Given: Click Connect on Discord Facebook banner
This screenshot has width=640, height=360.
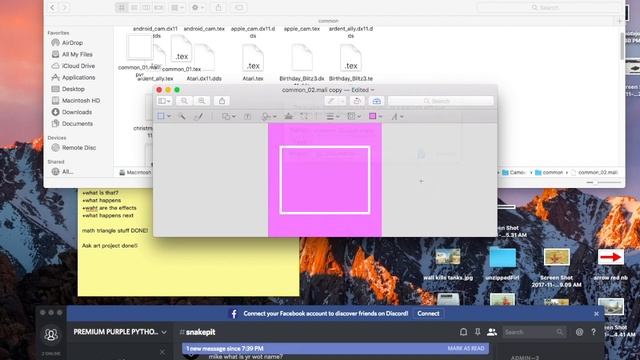Looking at the screenshot, I should coord(428,313).
